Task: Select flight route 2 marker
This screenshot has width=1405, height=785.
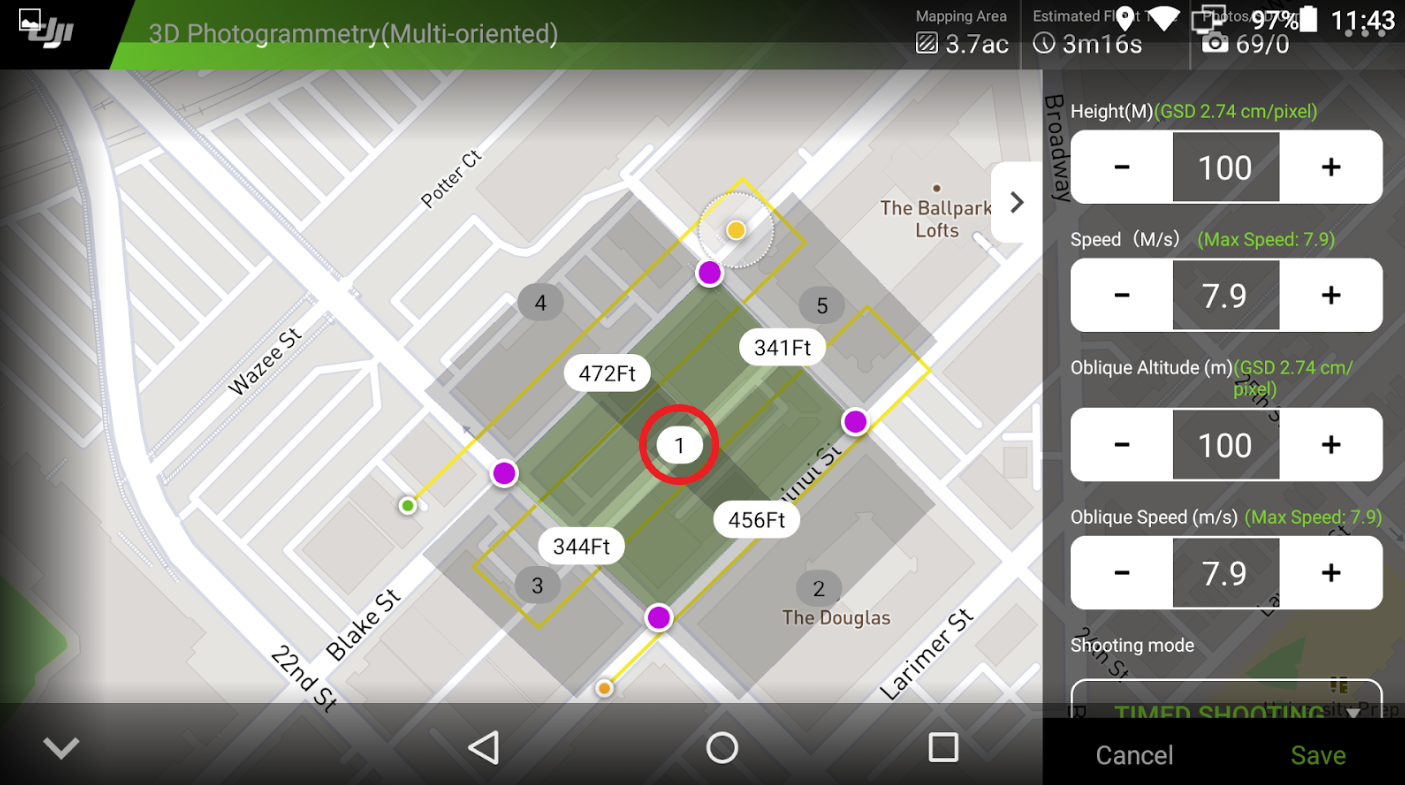Action: pyautogui.click(x=819, y=588)
